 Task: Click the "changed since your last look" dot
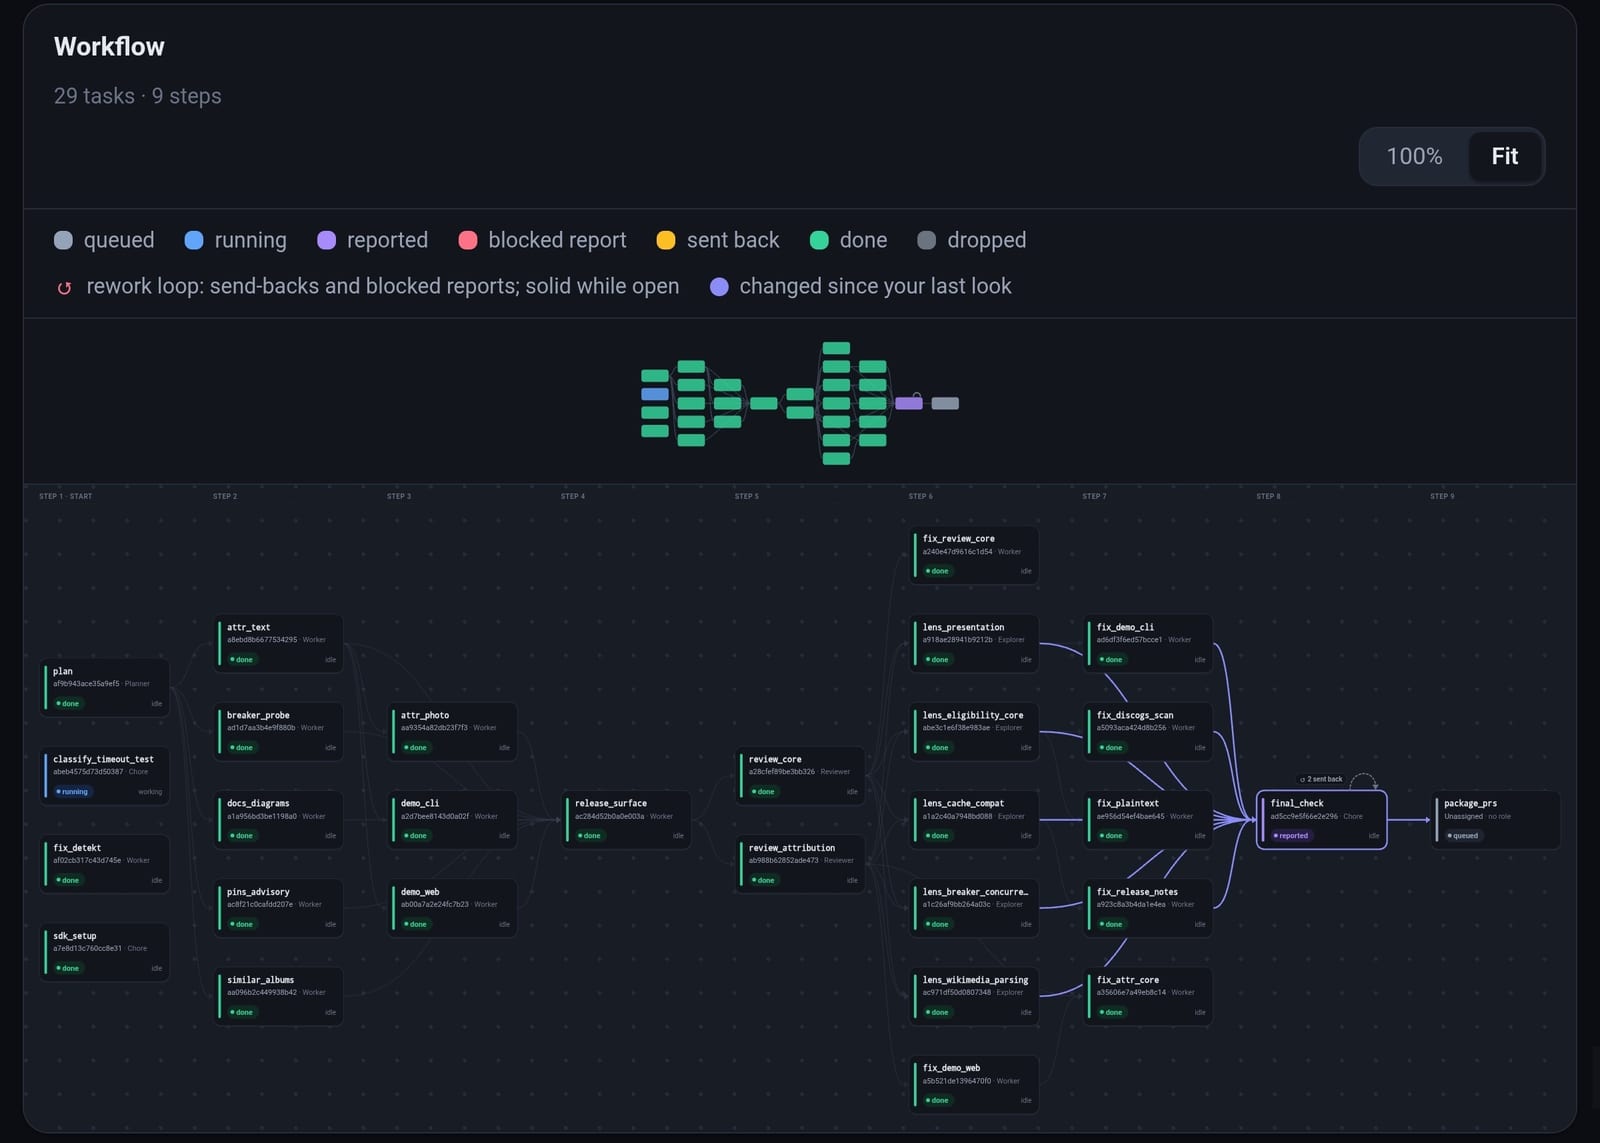(719, 287)
